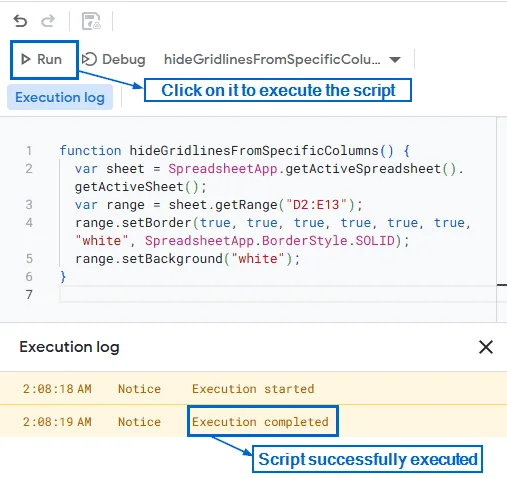Click the 2:08:19 AM timestamp
This screenshot has width=507, height=478.
(x=57, y=422)
